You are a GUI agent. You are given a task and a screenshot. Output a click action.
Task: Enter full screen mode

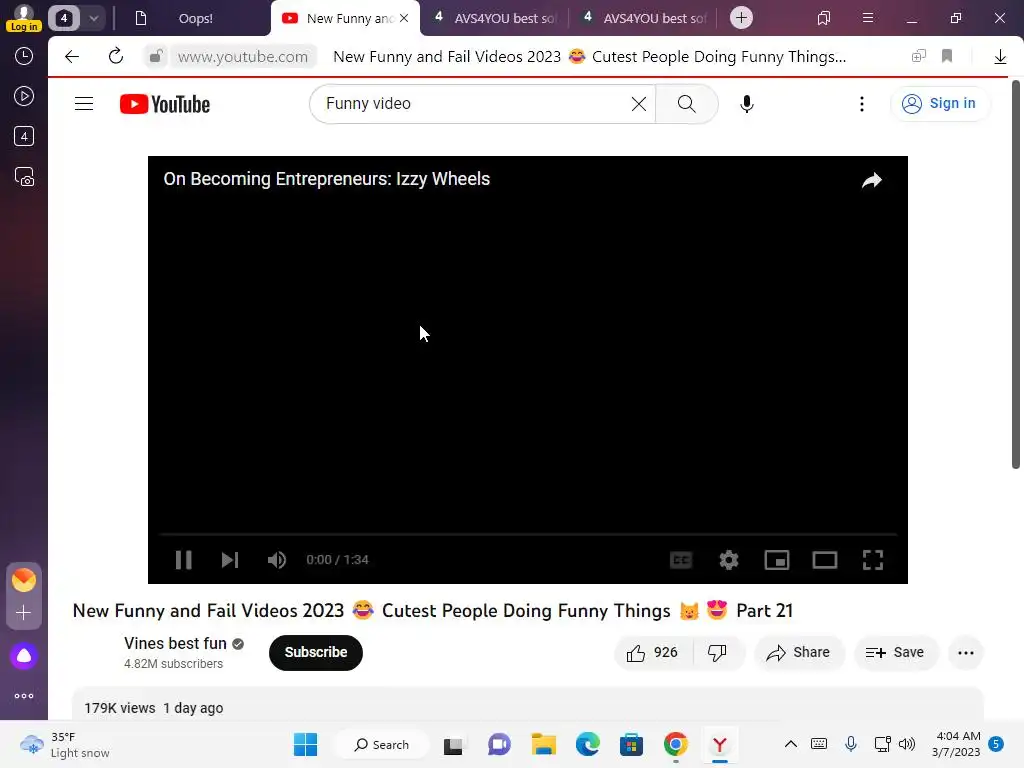(872, 560)
